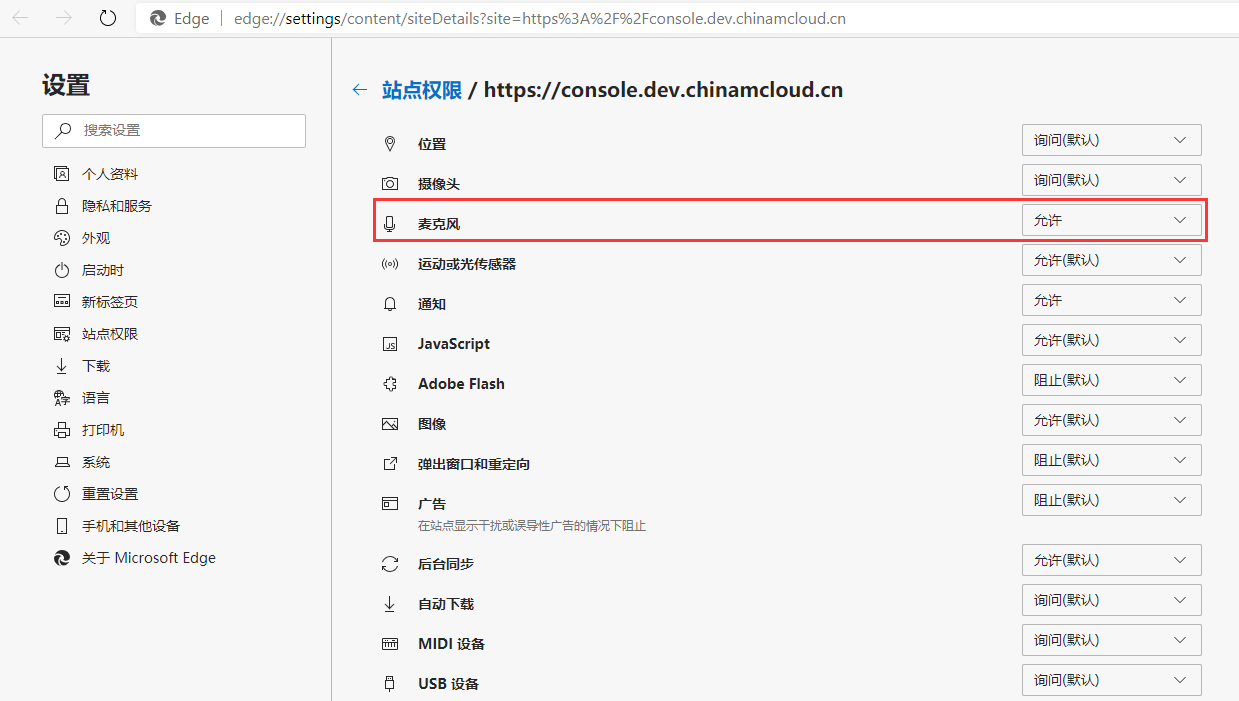Click the 后台同步 sync icon
This screenshot has height=701, width=1239.
(390, 564)
